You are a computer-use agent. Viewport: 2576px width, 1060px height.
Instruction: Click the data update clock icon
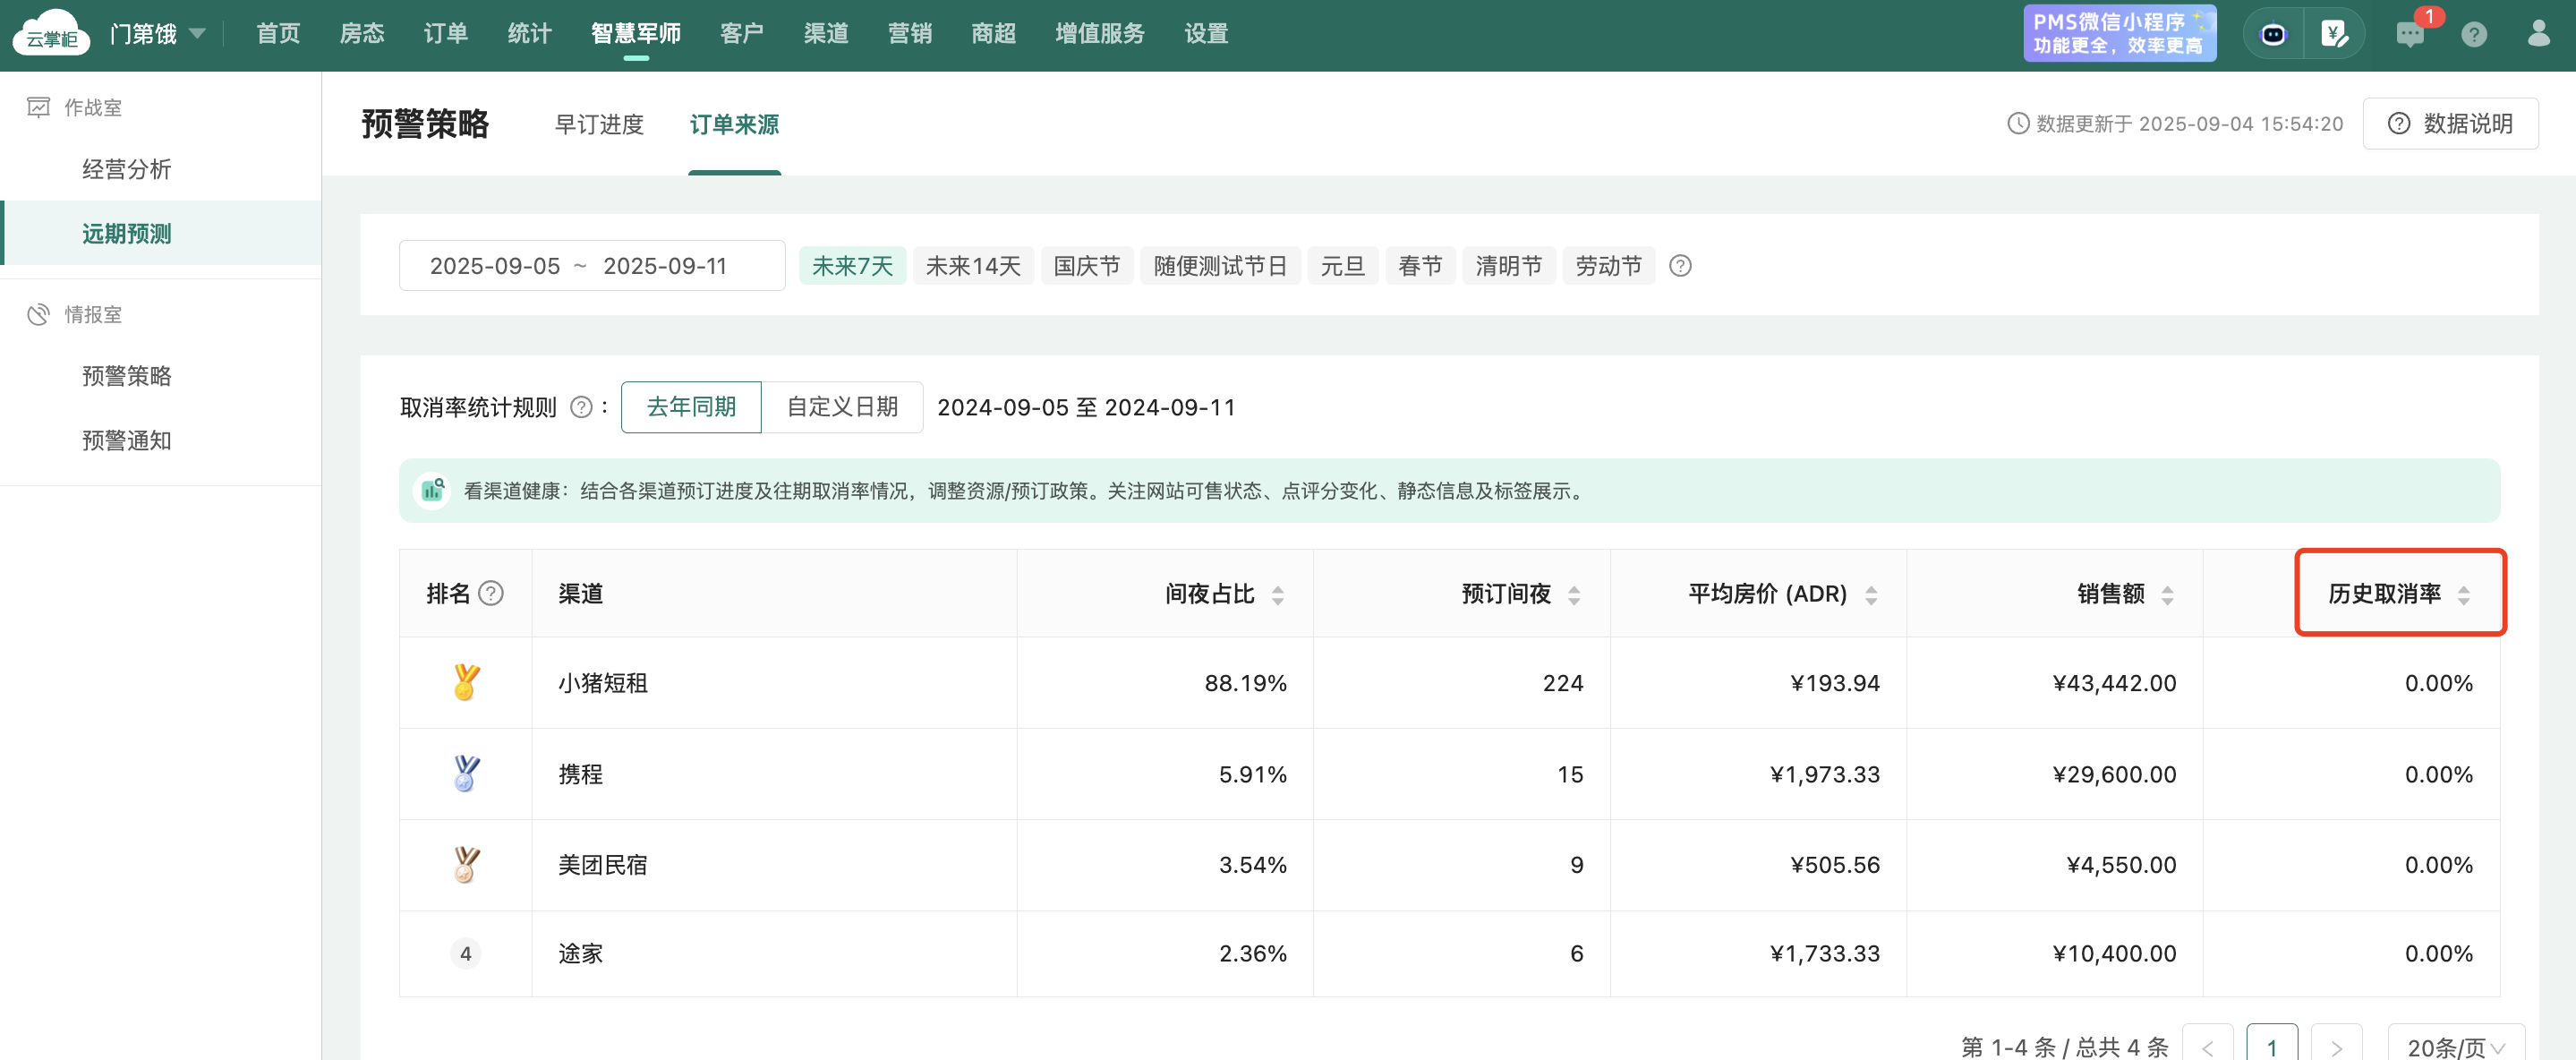[x=2018, y=124]
